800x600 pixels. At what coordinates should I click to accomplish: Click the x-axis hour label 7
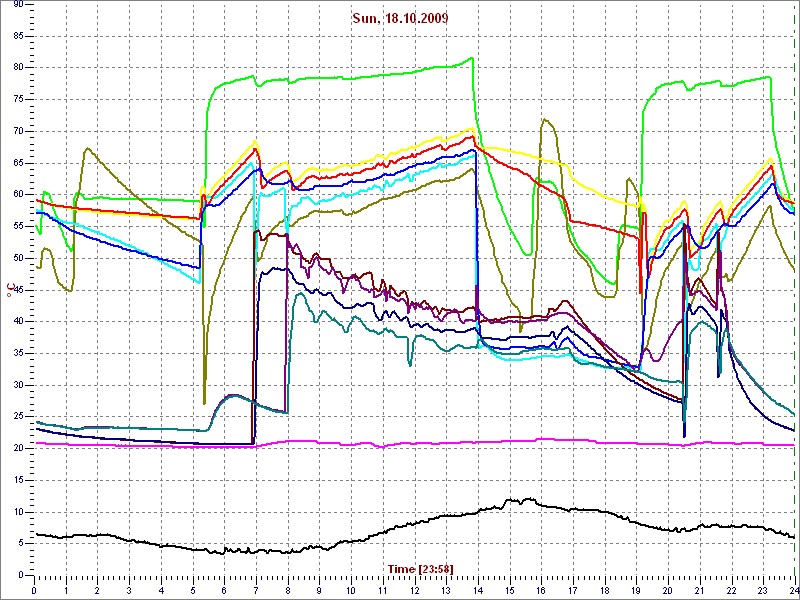coord(256,590)
